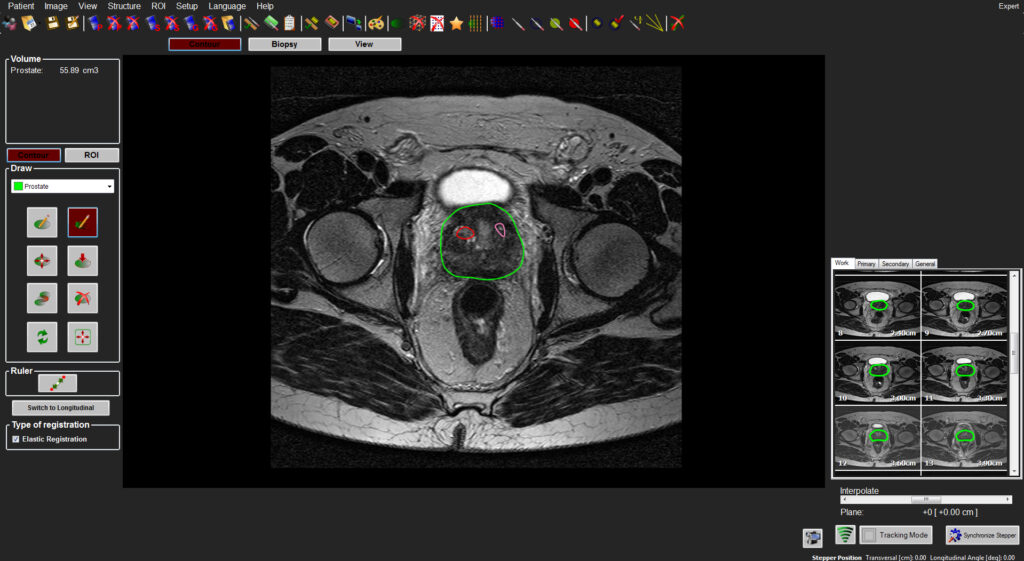
Task: Click the delete contour red X tool
Action: (x=82, y=298)
